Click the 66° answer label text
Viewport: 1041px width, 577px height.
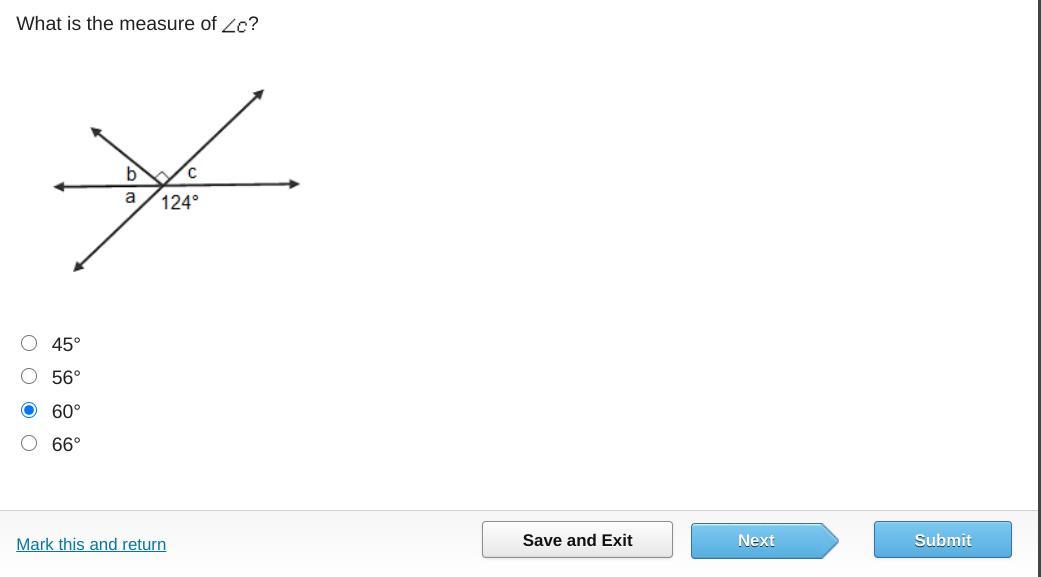66,444
